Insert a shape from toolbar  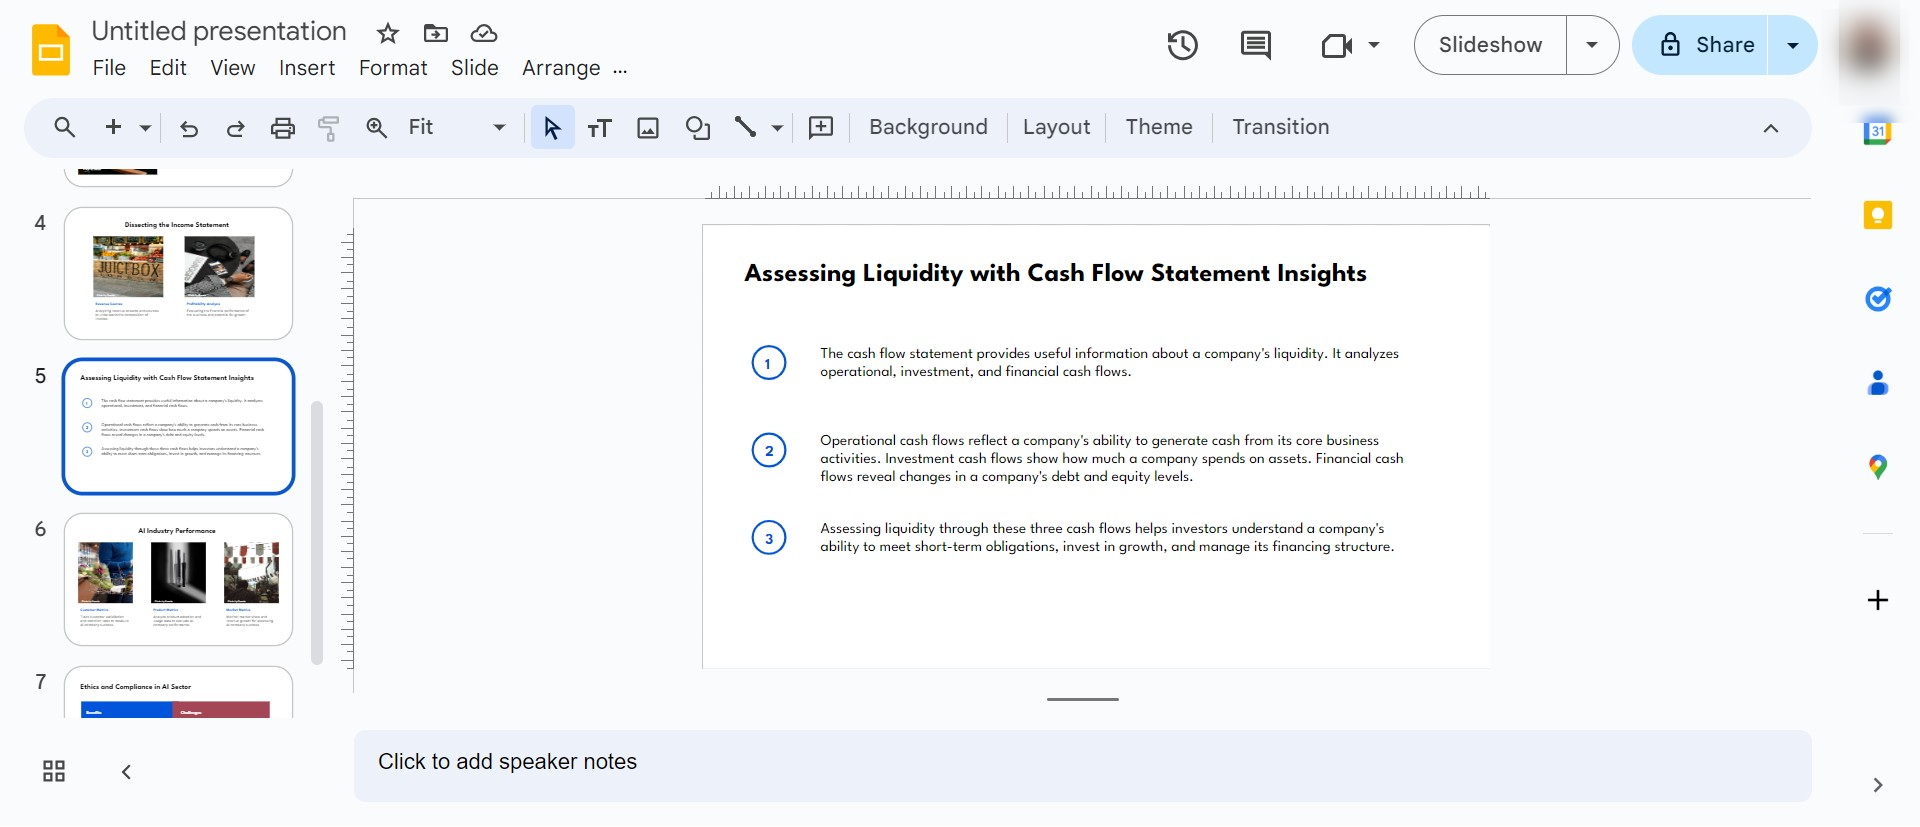(x=698, y=128)
